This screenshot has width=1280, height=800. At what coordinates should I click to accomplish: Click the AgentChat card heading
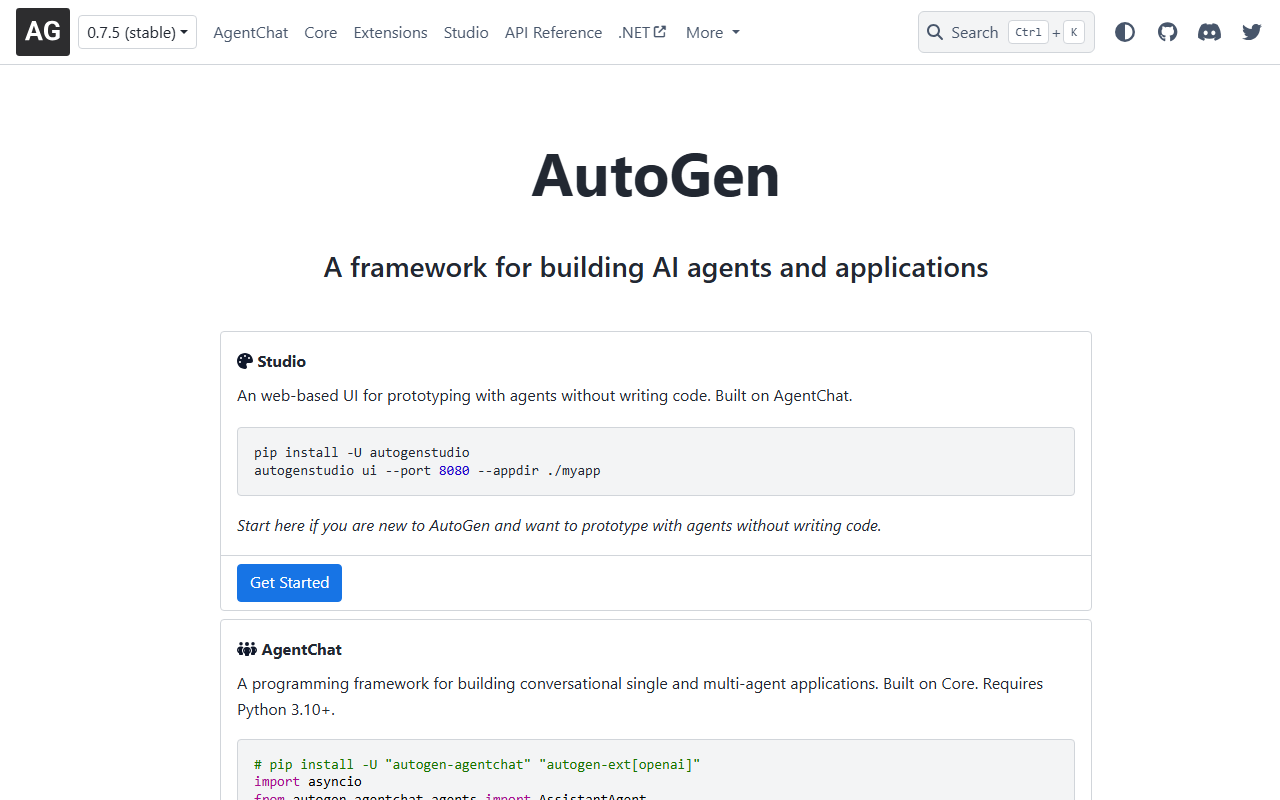[x=302, y=649]
